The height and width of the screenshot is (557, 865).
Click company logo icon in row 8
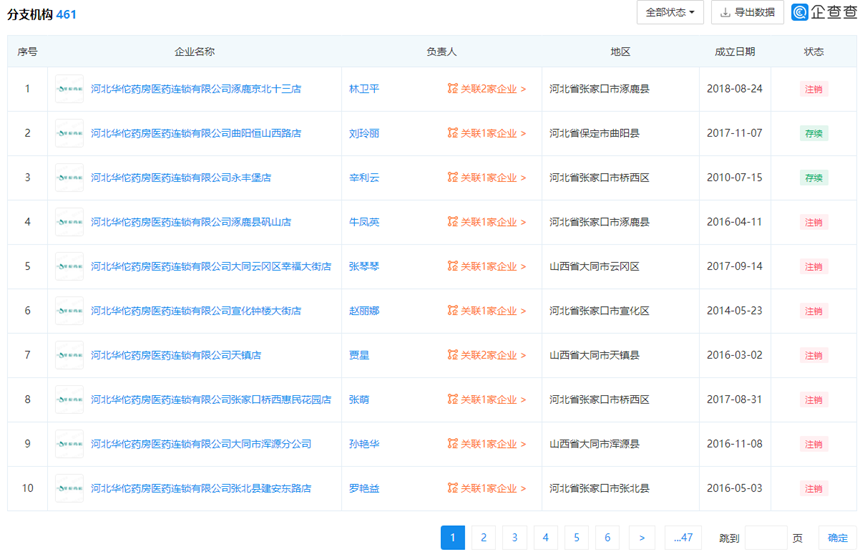(69, 400)
